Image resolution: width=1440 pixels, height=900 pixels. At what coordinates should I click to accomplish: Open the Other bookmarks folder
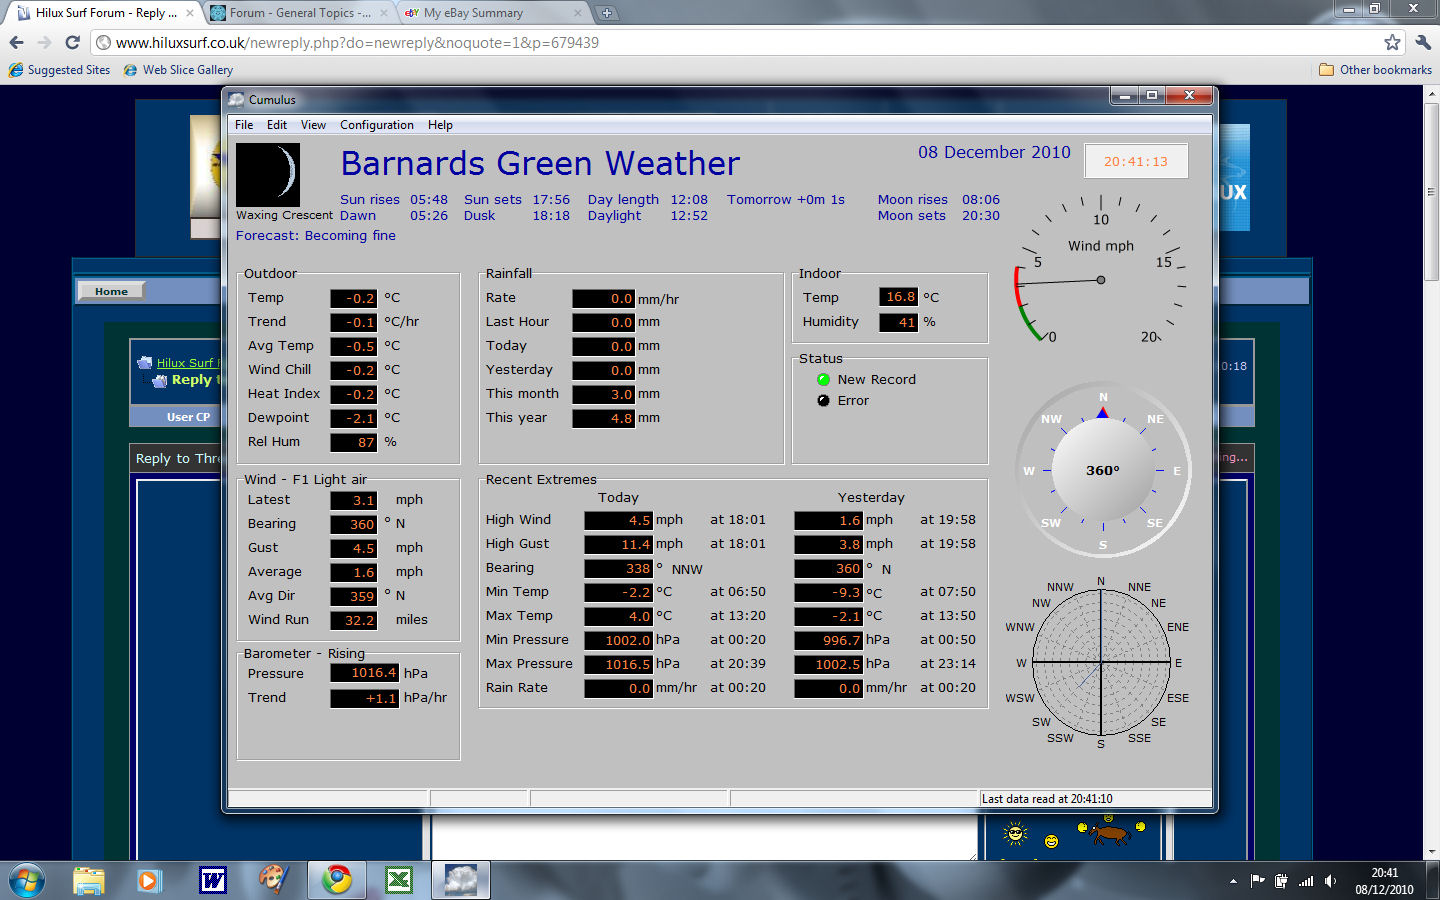pyautogui.click(x=1375, y=70)
